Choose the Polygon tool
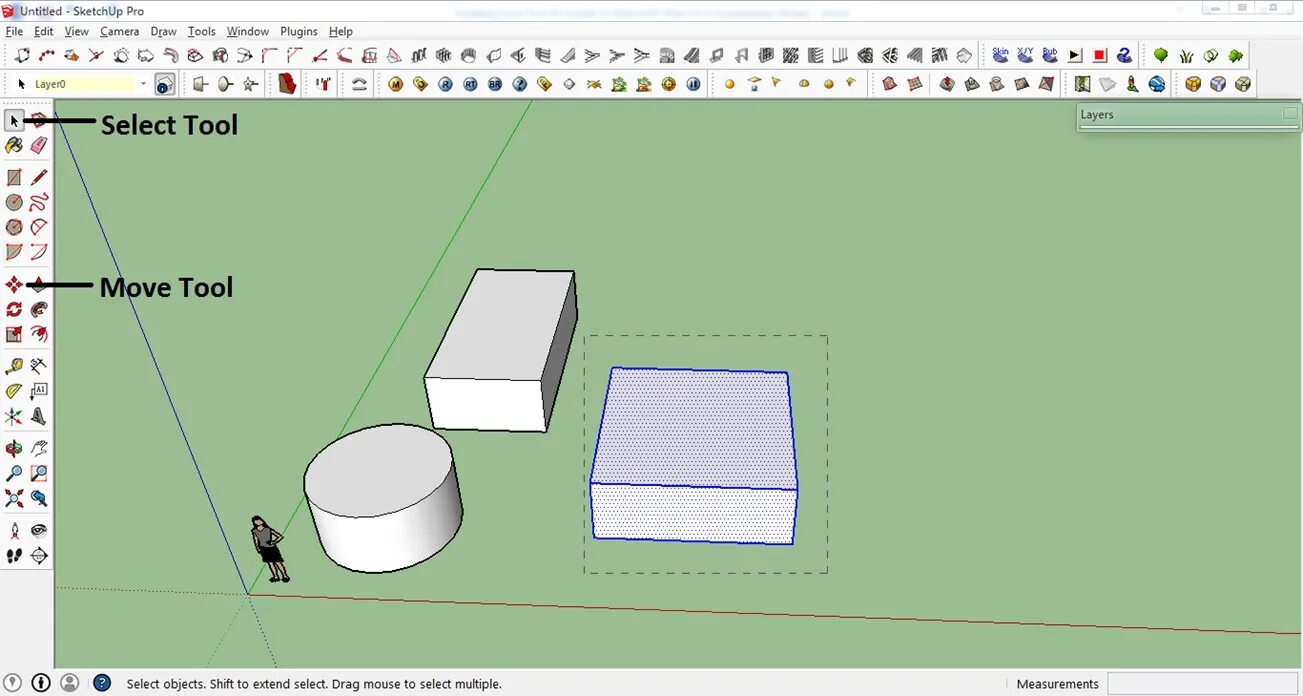Viewport: 1303px width, 696px height. (14, 228)
